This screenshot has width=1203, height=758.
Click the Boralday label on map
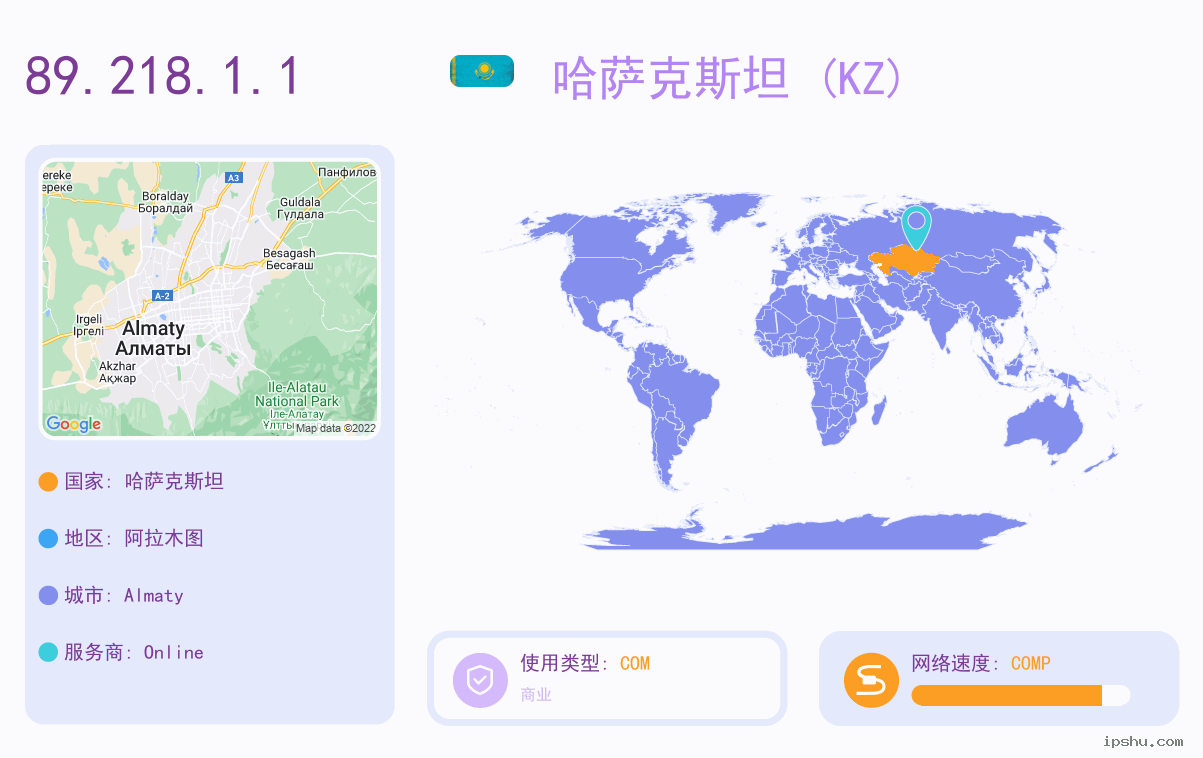pos(165,202)
